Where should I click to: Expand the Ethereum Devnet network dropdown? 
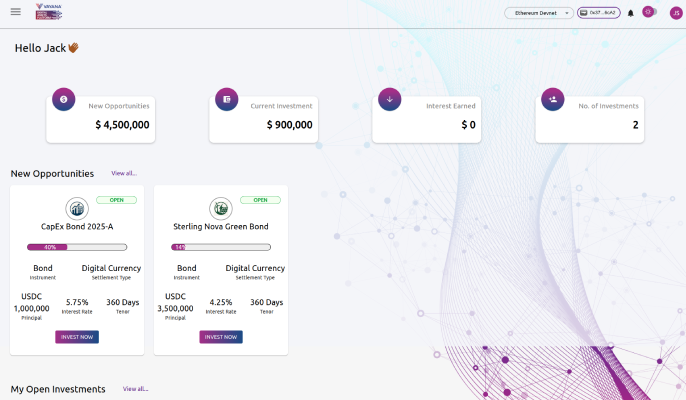539,13
